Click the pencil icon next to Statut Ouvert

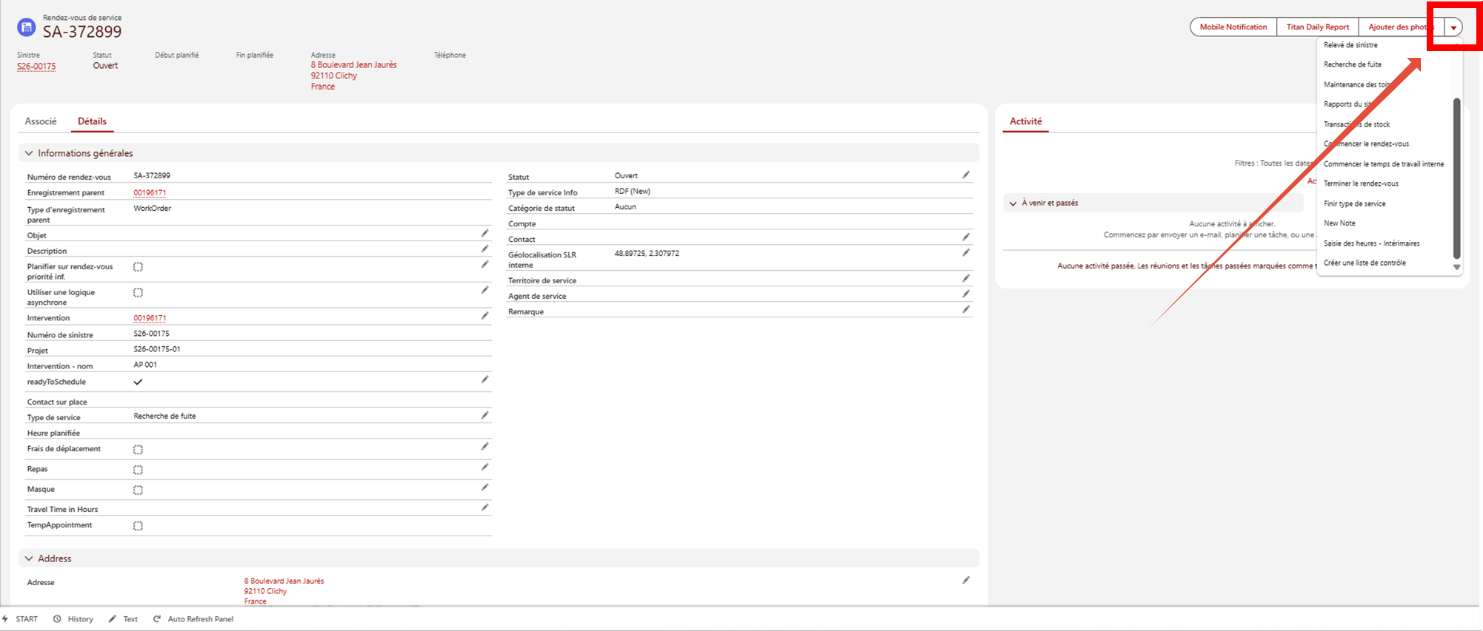coord(966,174)
